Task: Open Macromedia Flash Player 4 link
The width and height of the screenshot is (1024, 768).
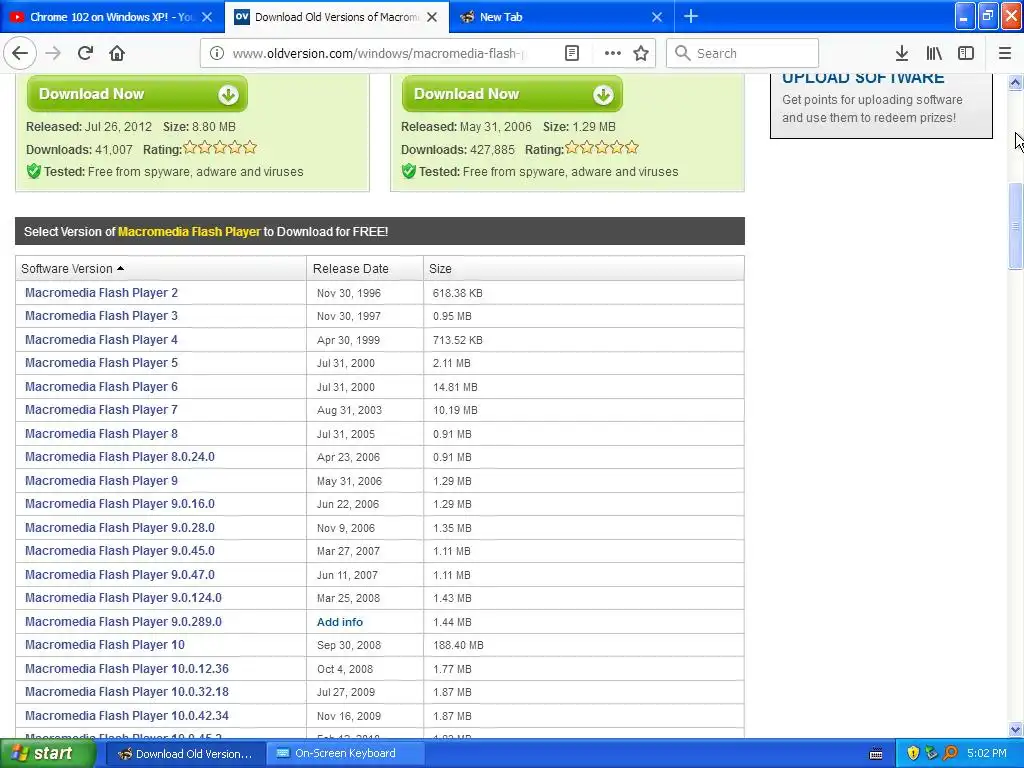Action: (101, 340)
